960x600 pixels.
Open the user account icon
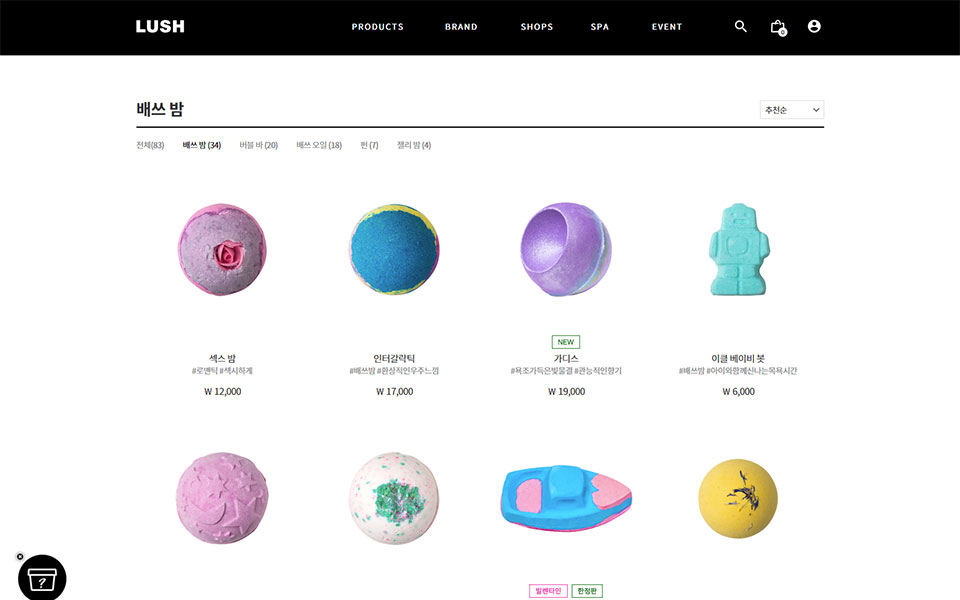[814, 26]
